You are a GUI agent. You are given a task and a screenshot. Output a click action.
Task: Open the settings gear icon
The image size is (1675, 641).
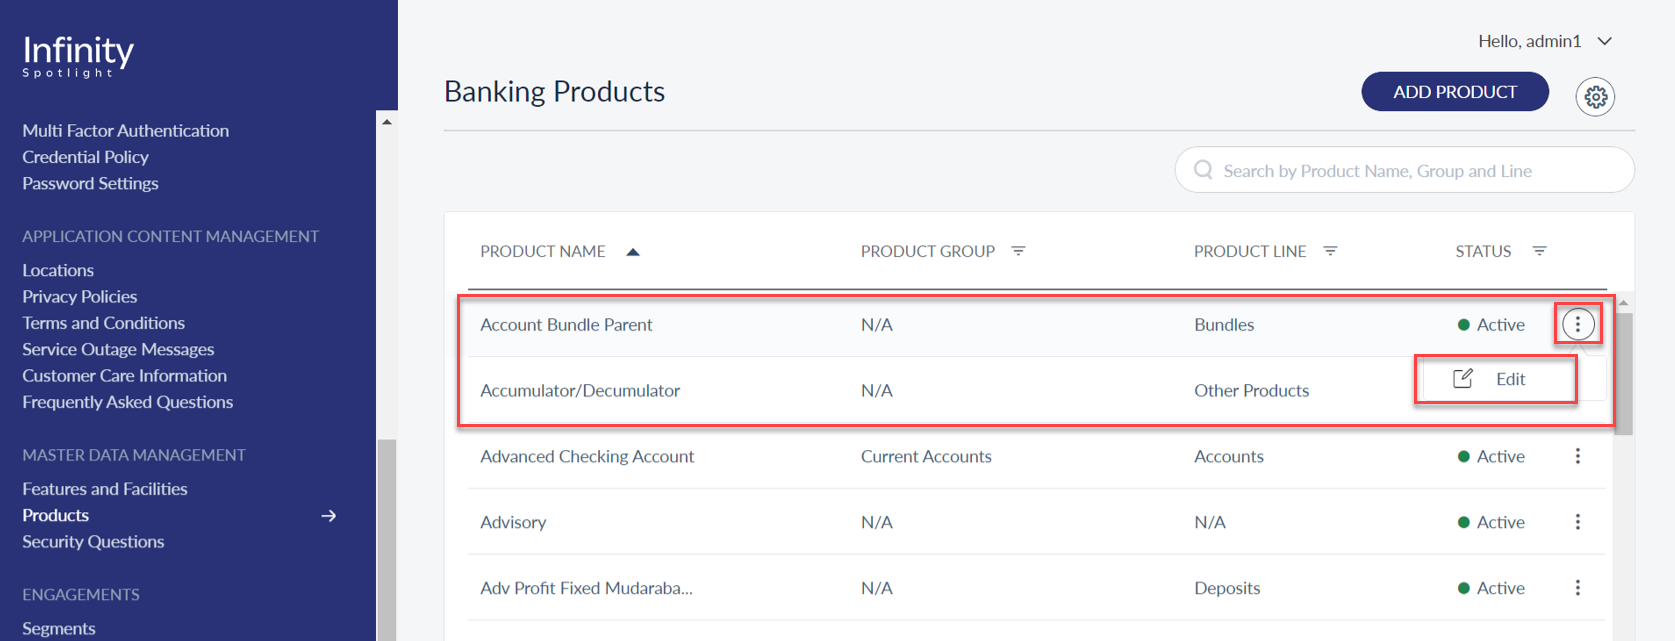coord(1595,97)
